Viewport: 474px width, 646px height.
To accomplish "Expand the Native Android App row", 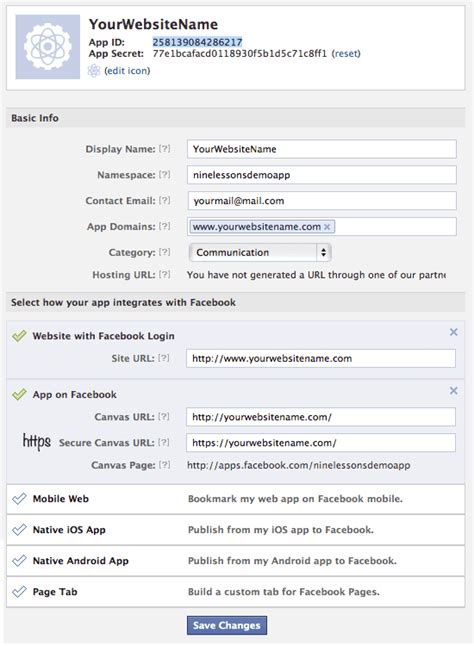I will 236,561.
